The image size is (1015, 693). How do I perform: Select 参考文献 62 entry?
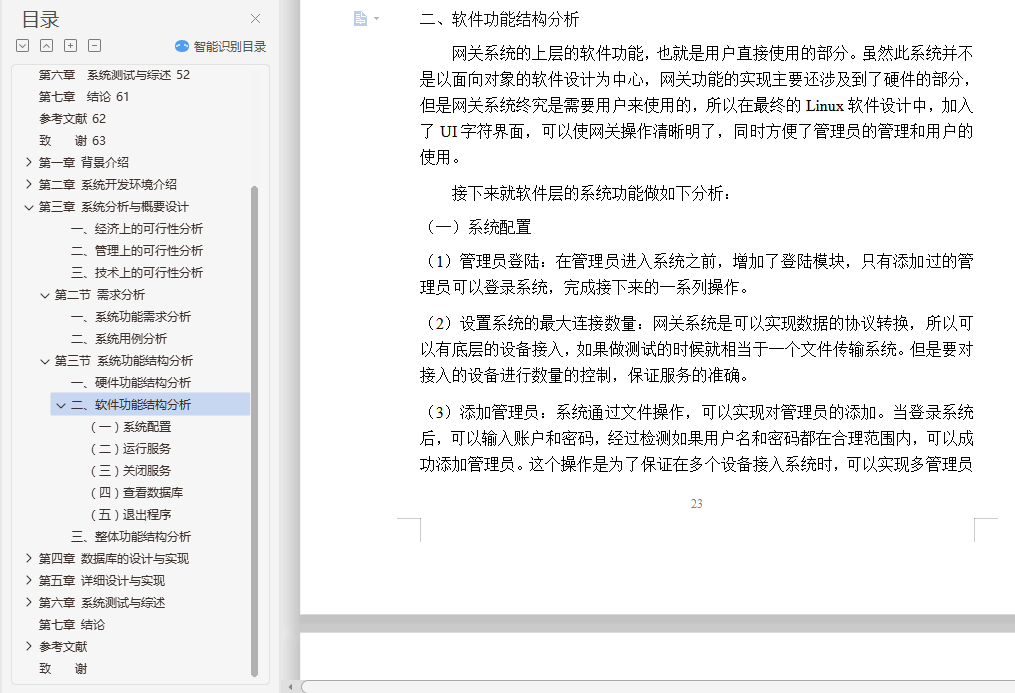(72, 119)
